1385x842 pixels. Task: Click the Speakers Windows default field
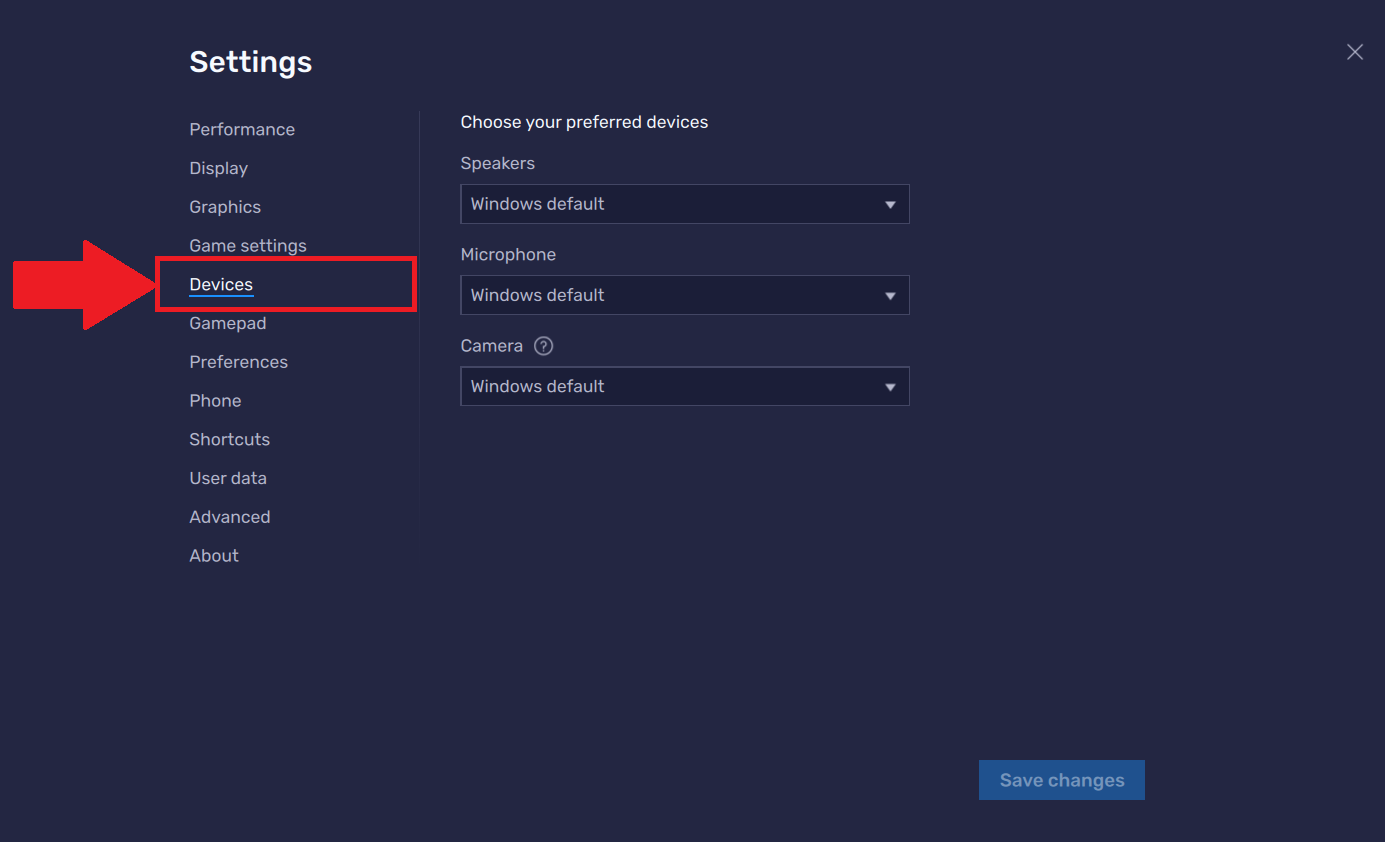pos(538,204)
